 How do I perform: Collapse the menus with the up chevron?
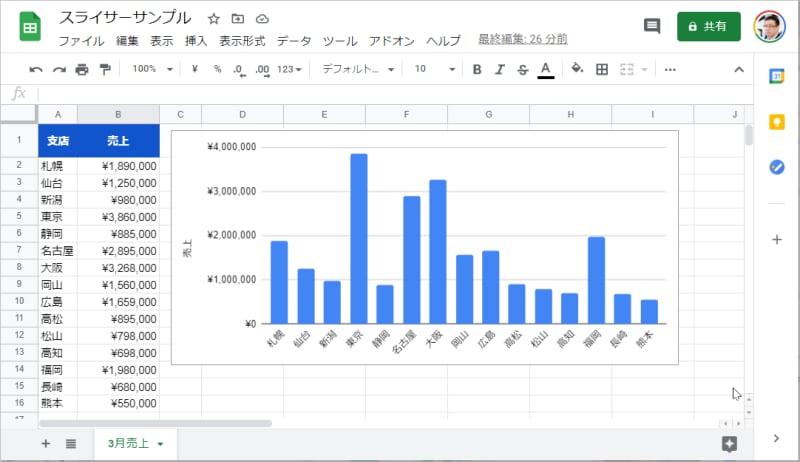[x=739, y=69]
